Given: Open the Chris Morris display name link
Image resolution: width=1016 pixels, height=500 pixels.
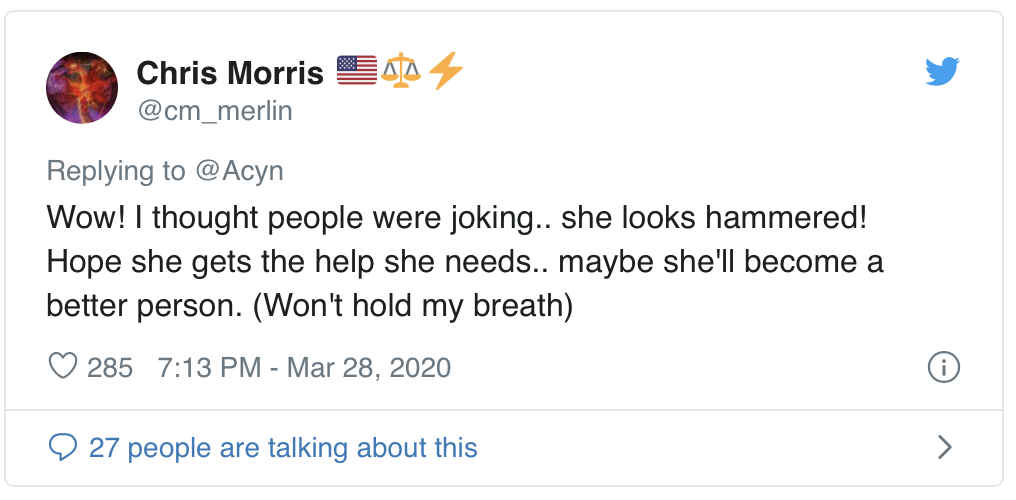Looking at the screenshot, I should 229,72.
